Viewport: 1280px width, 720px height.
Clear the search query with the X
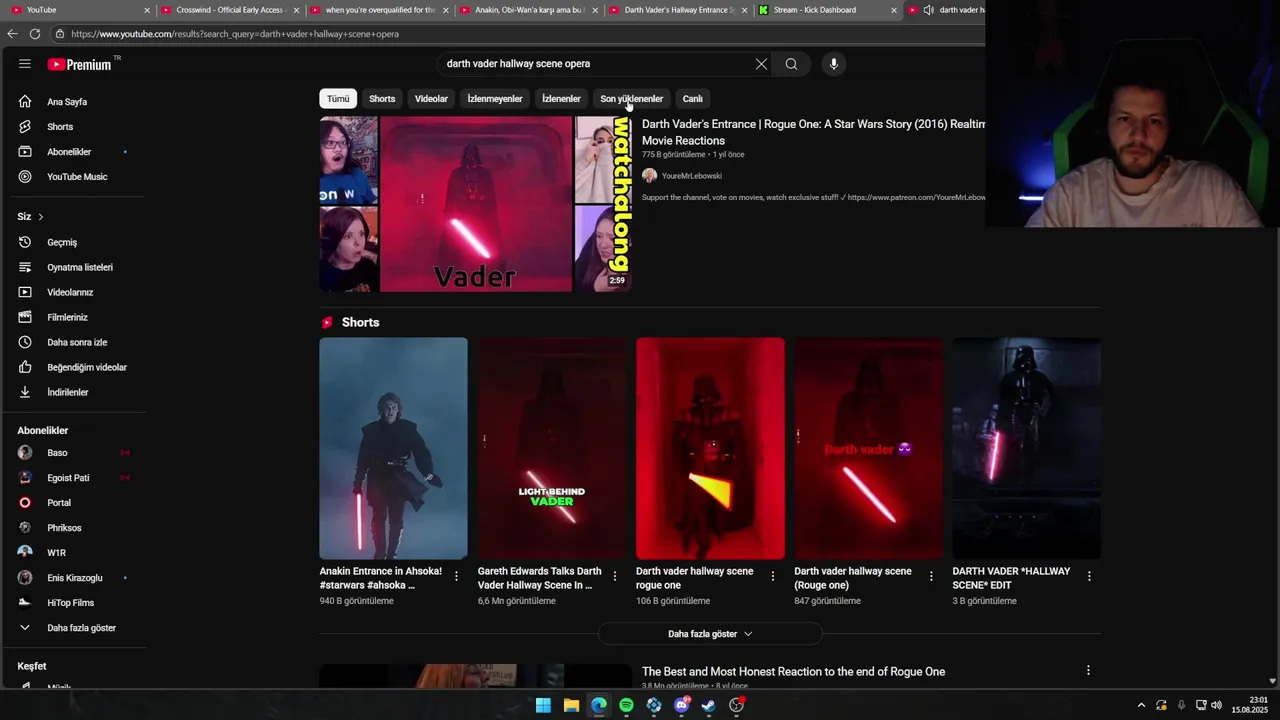[761, 64]
